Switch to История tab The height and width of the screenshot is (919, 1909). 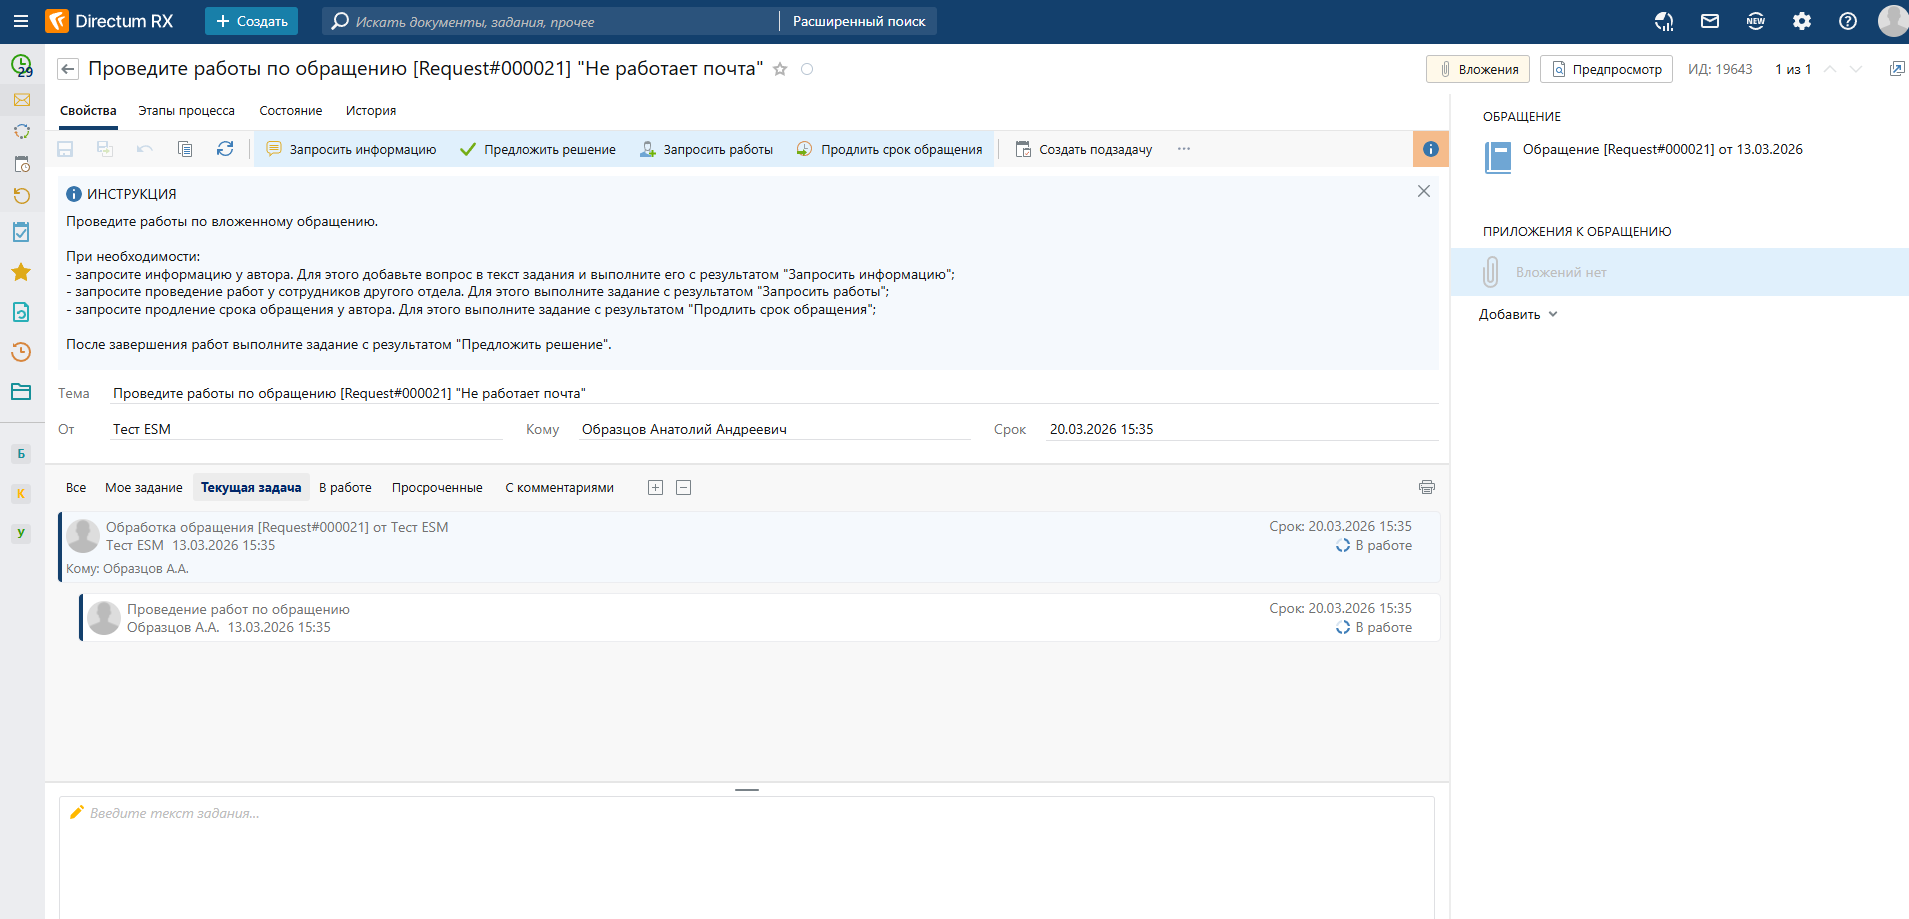tap(371, 111)
